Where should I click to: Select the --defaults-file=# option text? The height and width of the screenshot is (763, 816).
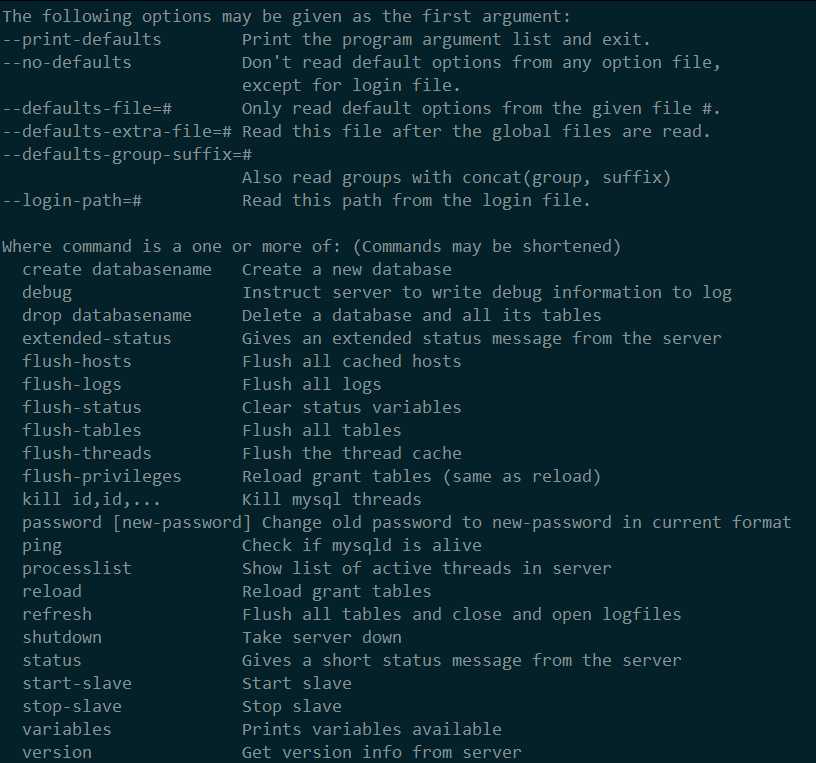[x=87, y=108]
